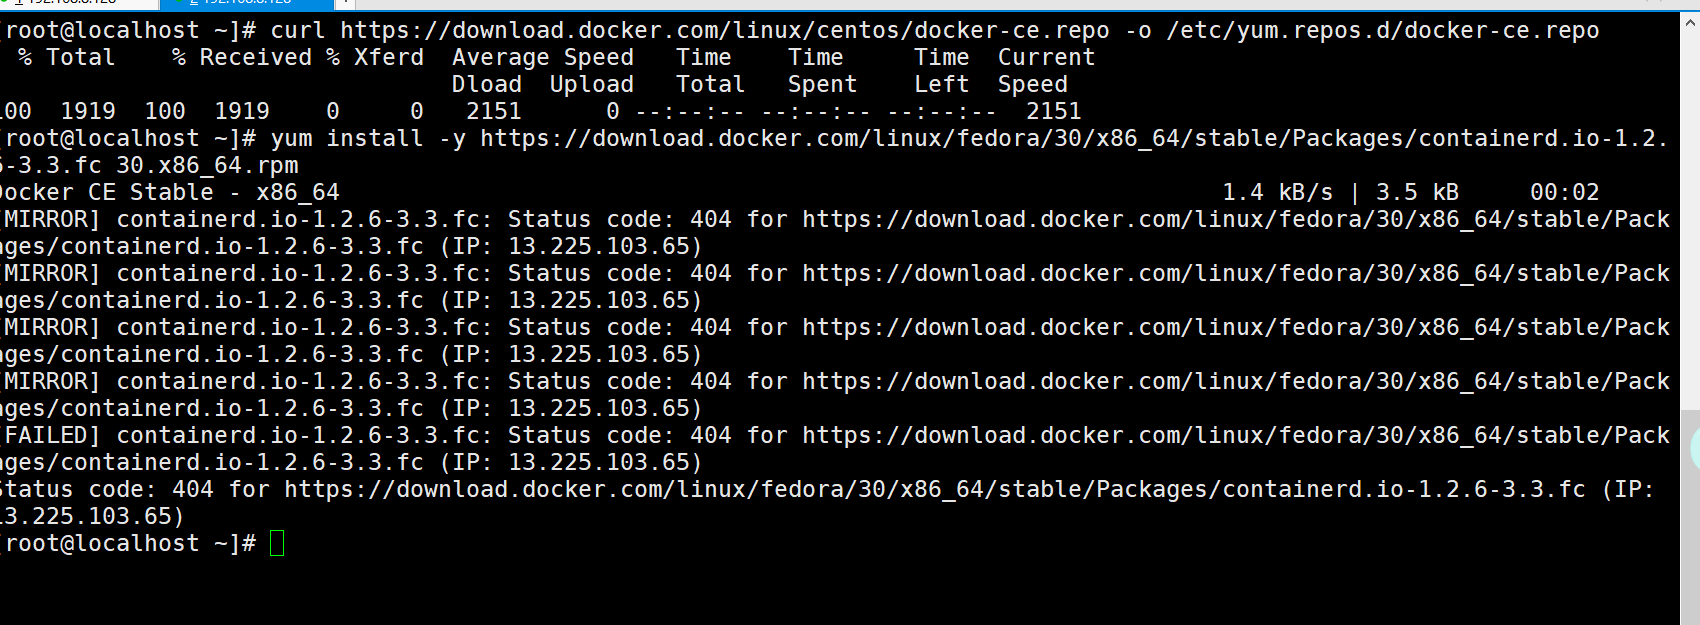Click the green connection dot on first tab
The image size is (1700, 625).
(x=6, y=3)
